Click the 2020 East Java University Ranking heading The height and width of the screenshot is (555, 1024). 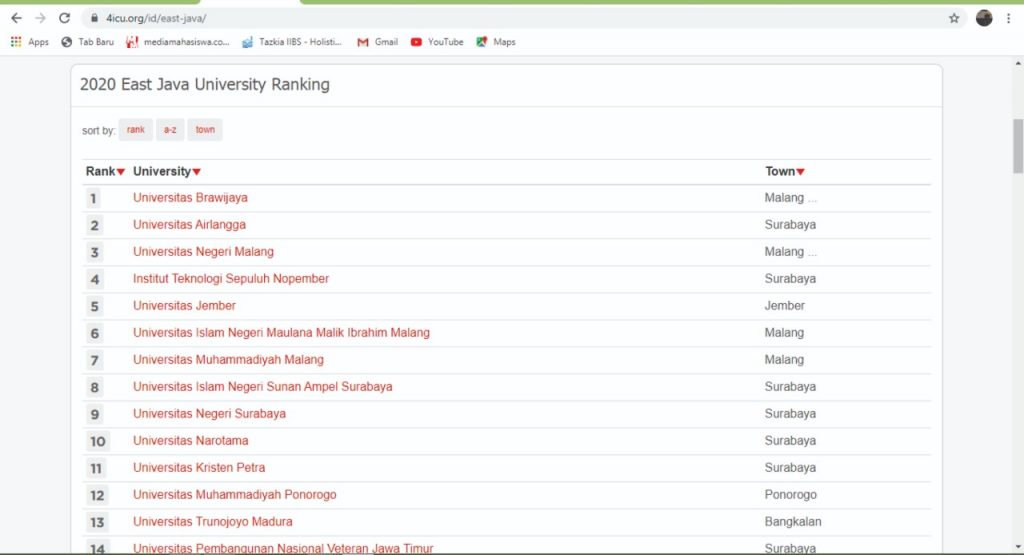click(204, 84)
